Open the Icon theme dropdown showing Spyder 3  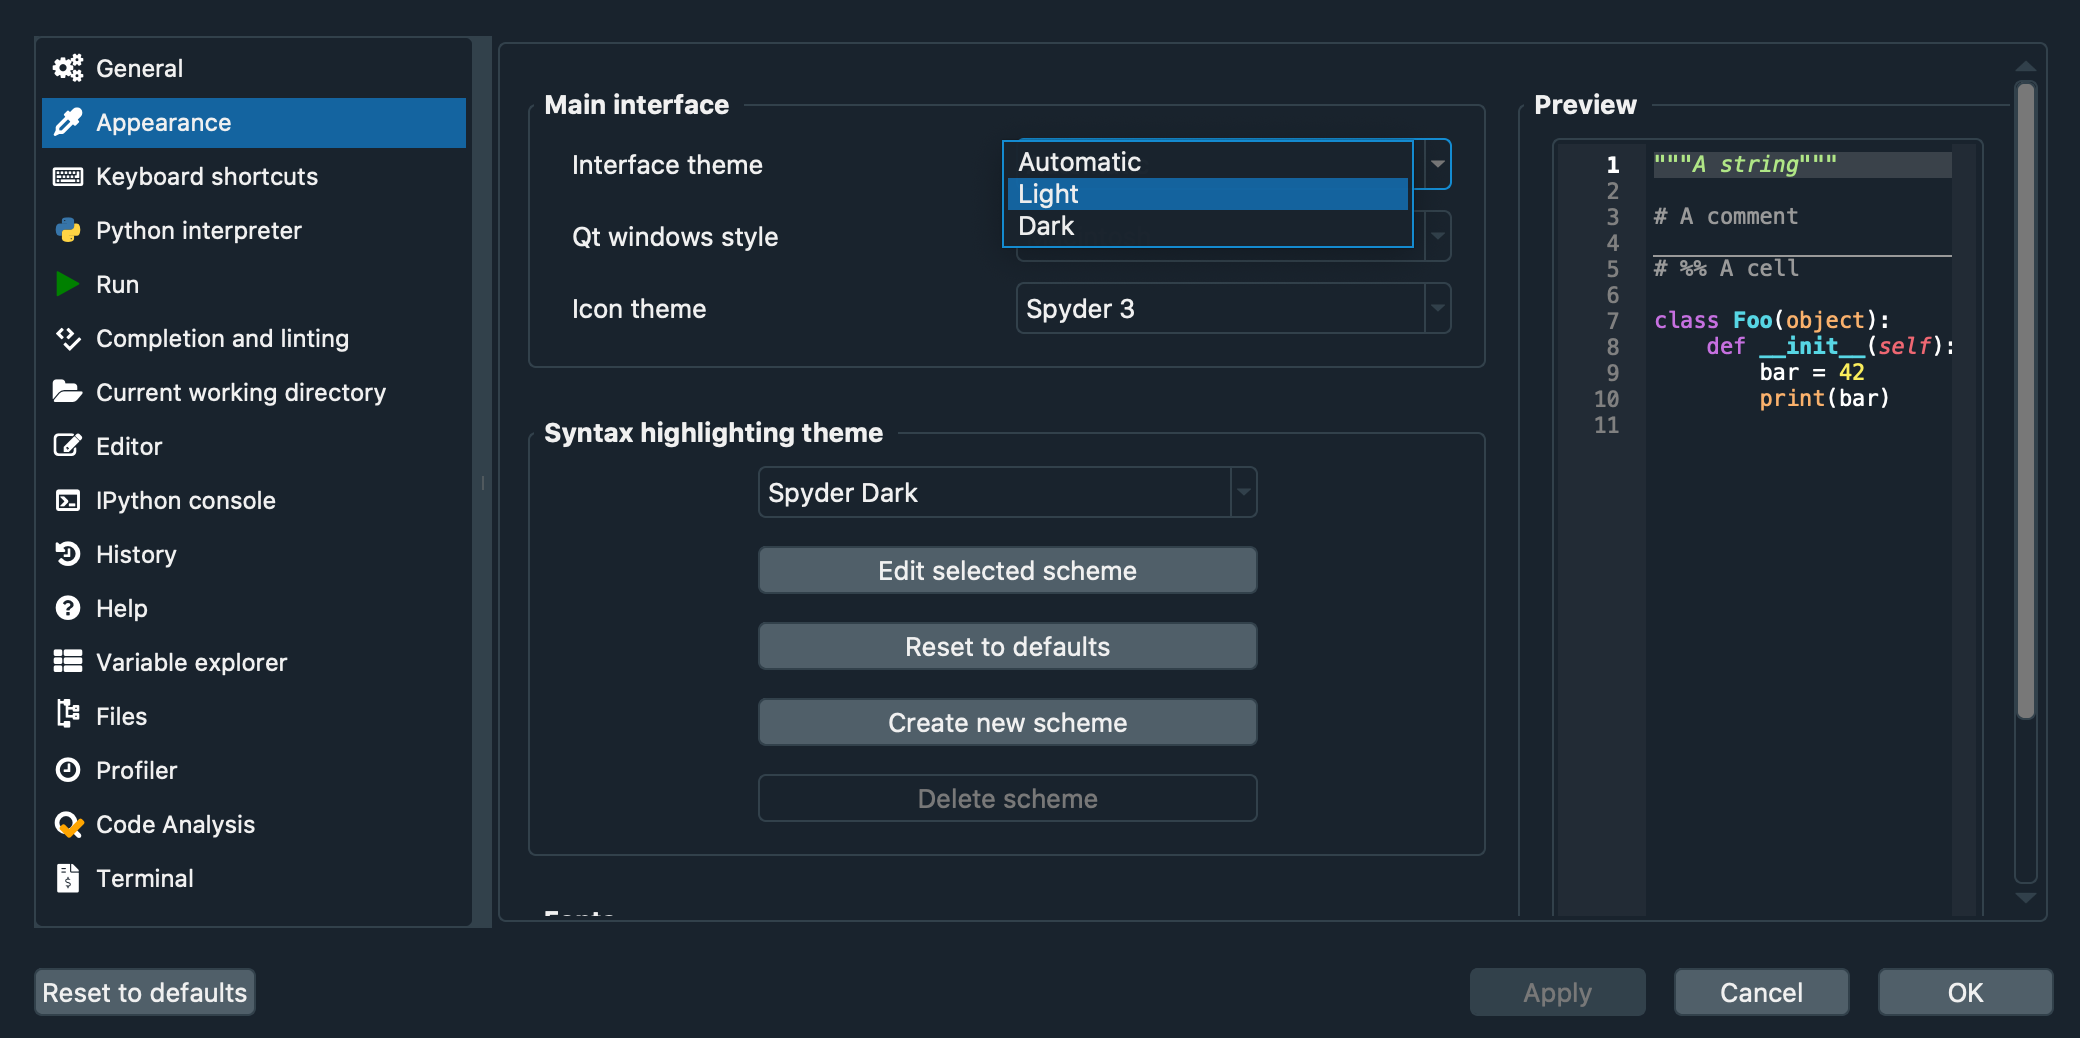coord(1232,309)
